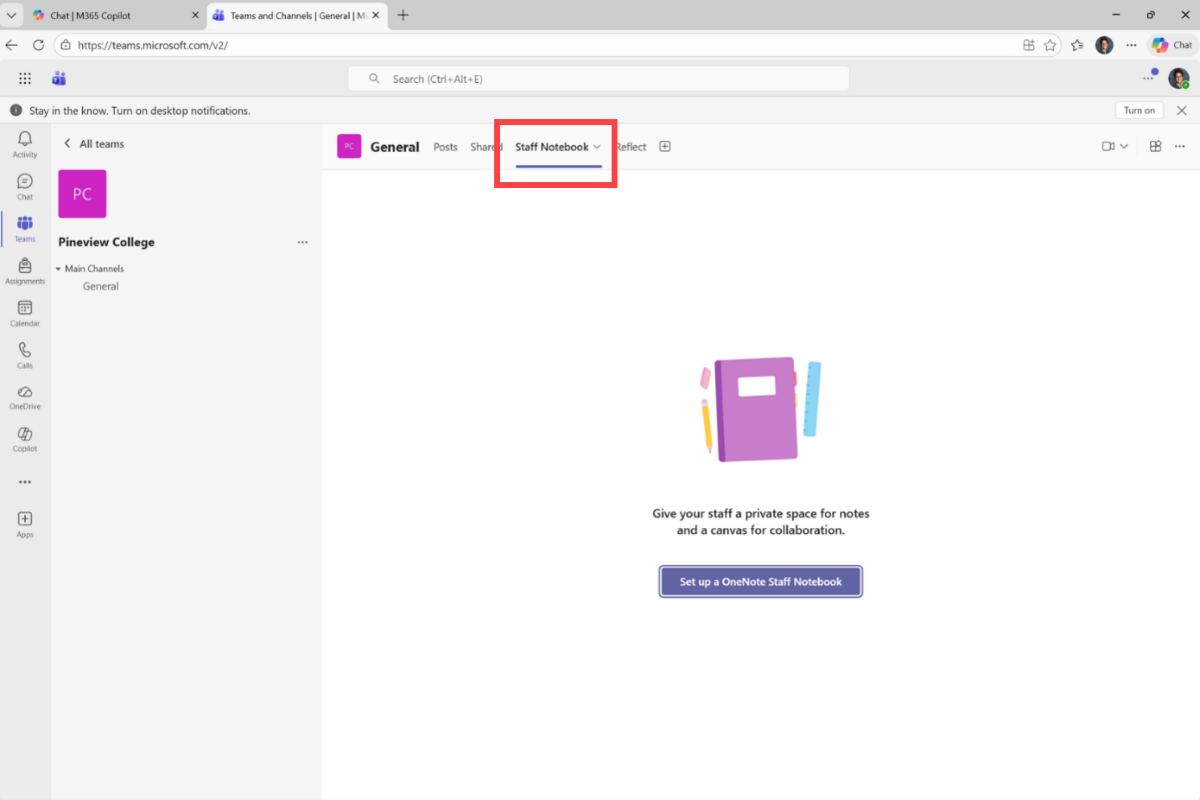Open OneDrive from the left rail

(x=25, y=397)
